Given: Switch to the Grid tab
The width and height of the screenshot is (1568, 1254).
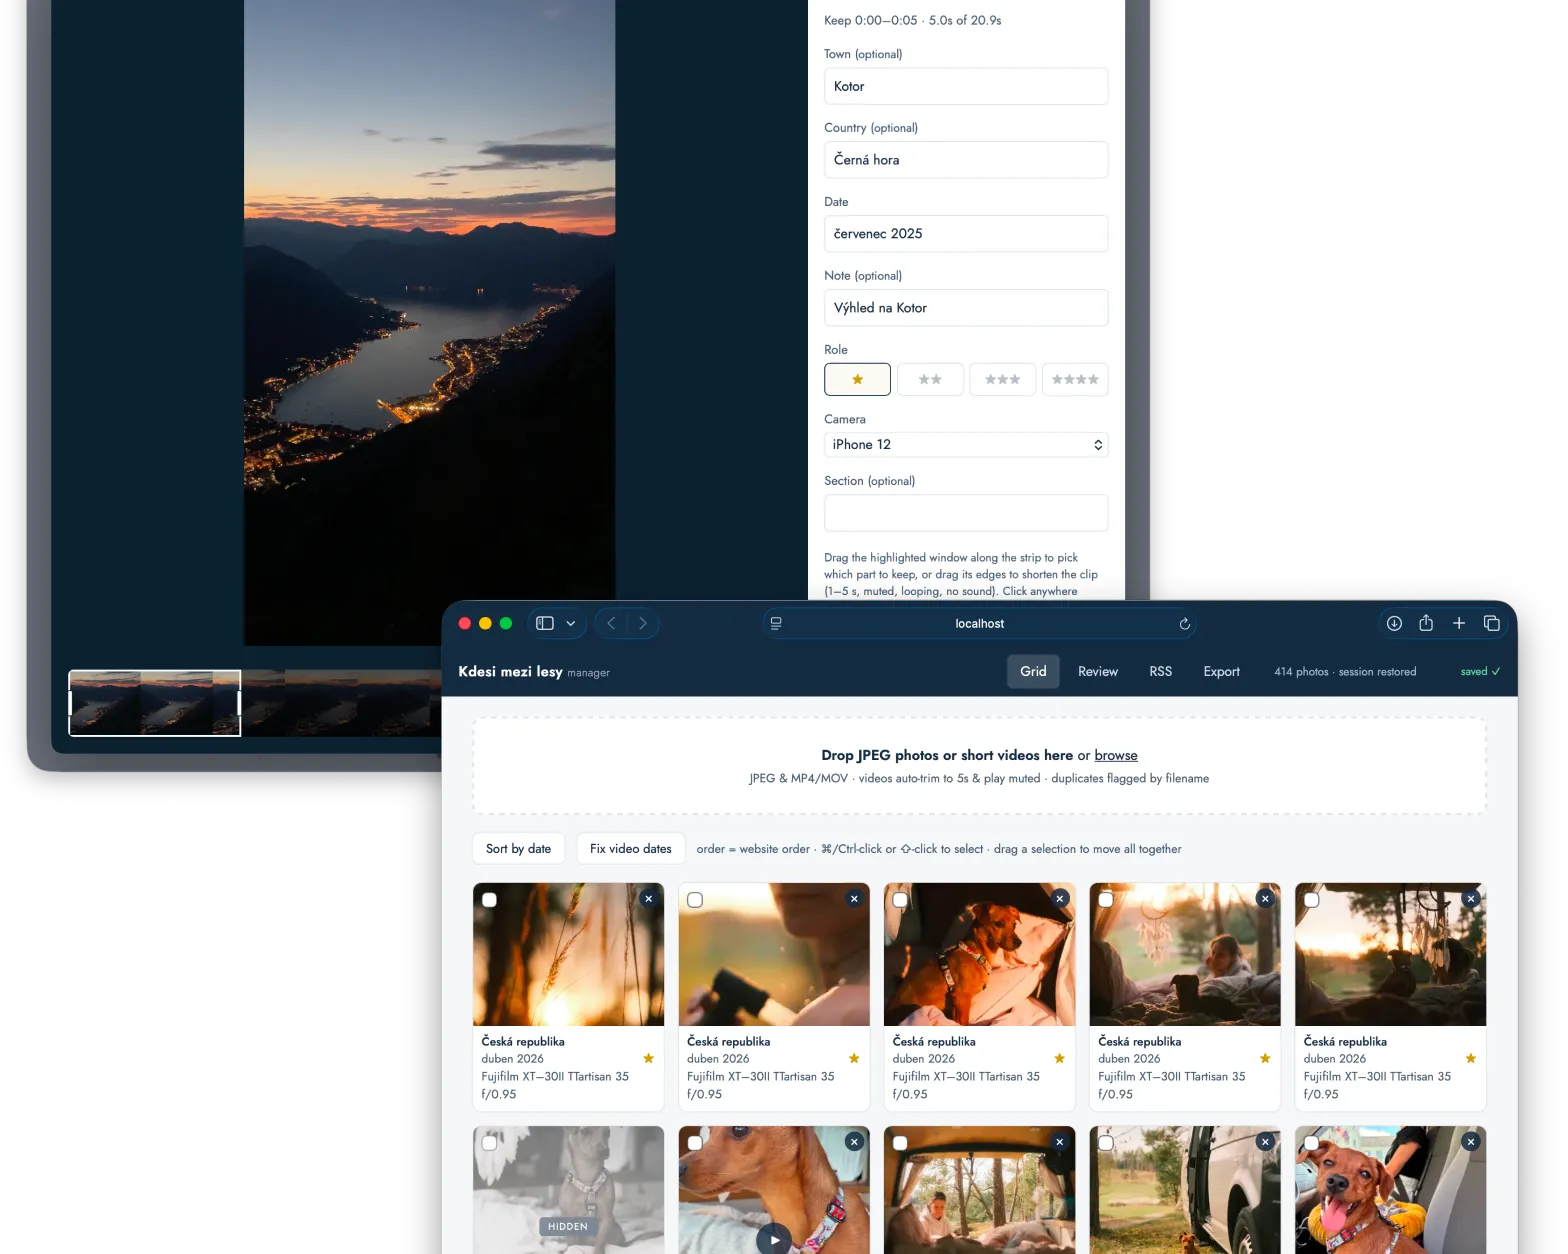Looking at the screenshot, I should (x=1033, y=671).
